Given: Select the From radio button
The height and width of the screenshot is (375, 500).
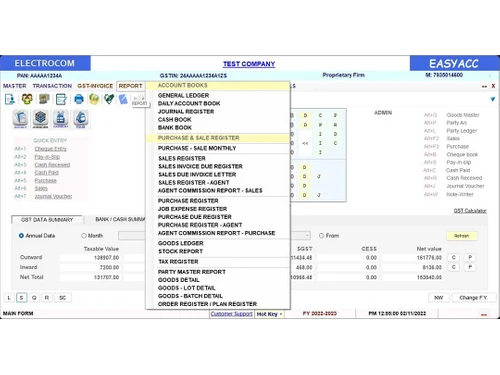Looking at the screenshot, I should (321, 236).
